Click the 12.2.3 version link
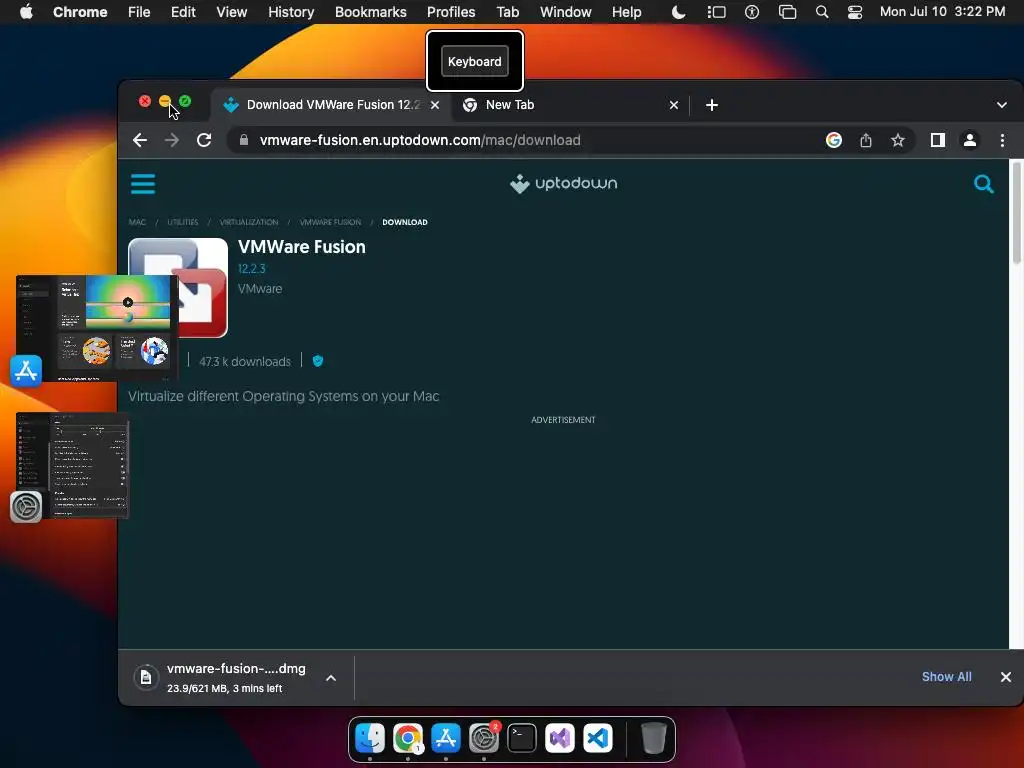Image resolution: width=1024 pixels, height=768 pixels. (251, 268)
